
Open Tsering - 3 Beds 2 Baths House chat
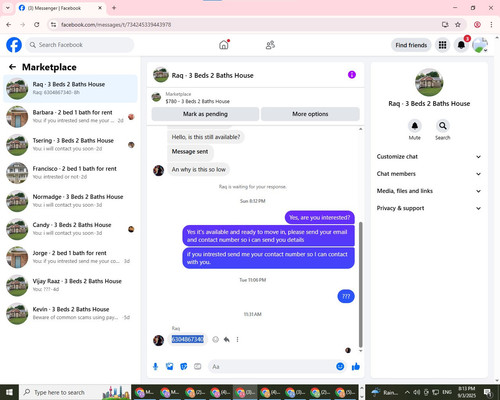tap(70, 145)
